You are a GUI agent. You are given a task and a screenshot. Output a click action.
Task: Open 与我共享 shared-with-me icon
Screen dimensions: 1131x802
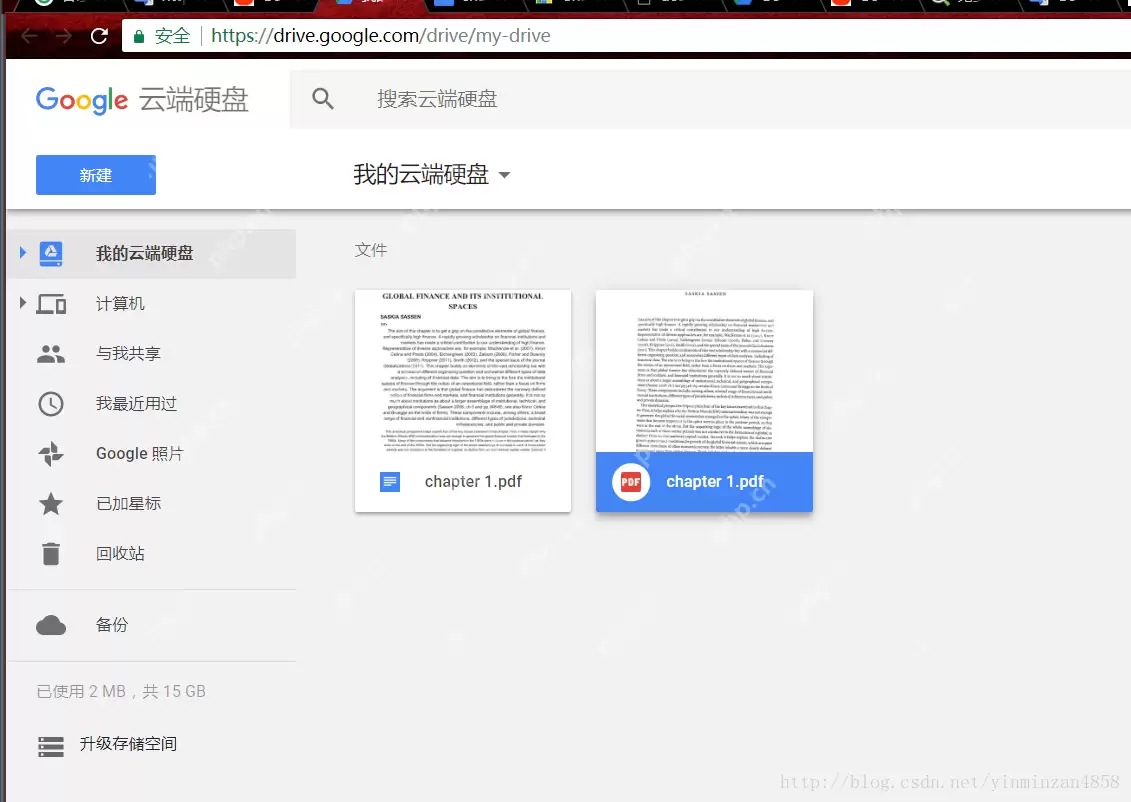coord(52,353)
